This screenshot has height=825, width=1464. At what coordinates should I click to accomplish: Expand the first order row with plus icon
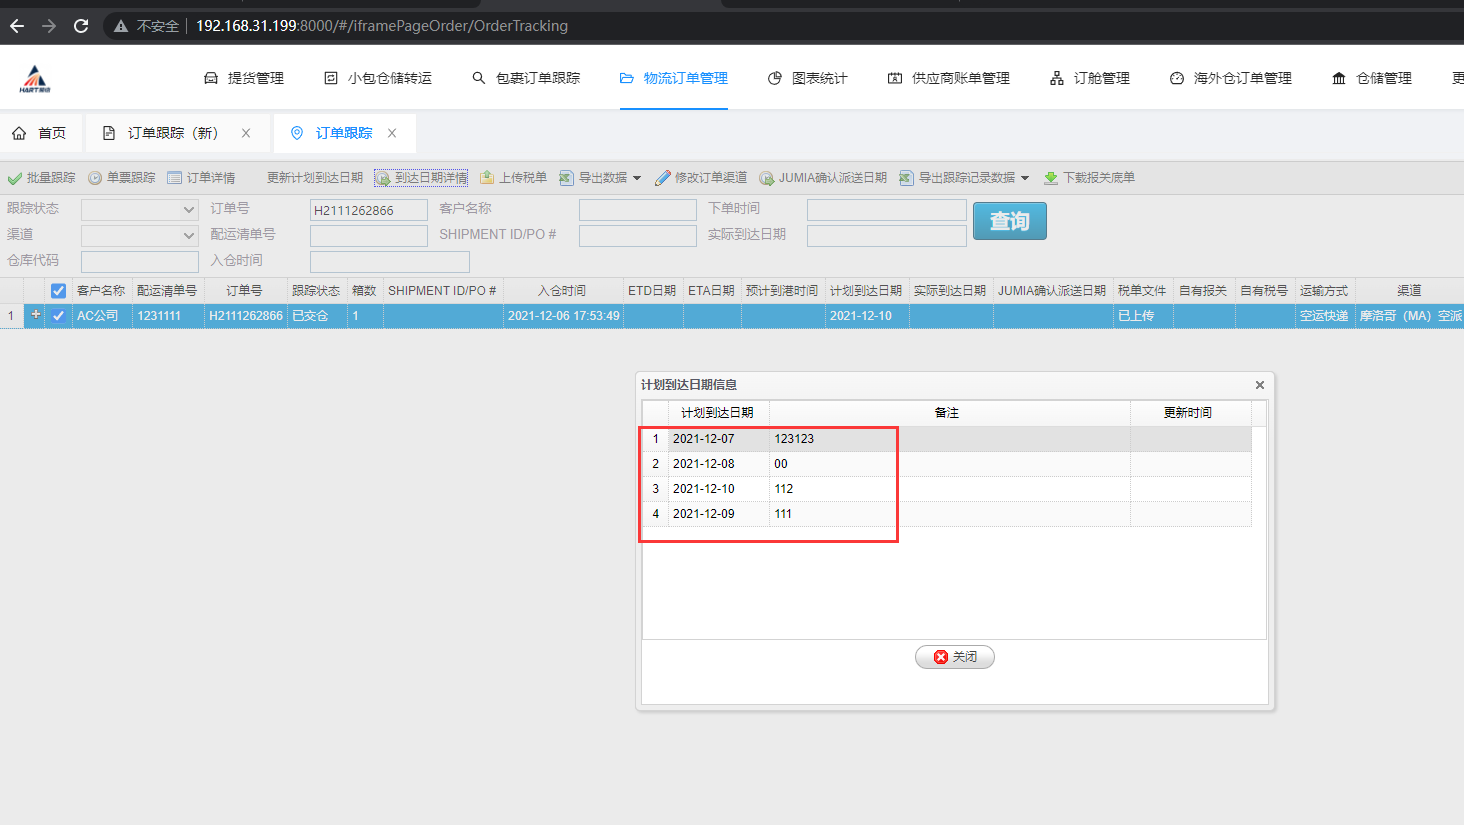click(36, 315)
